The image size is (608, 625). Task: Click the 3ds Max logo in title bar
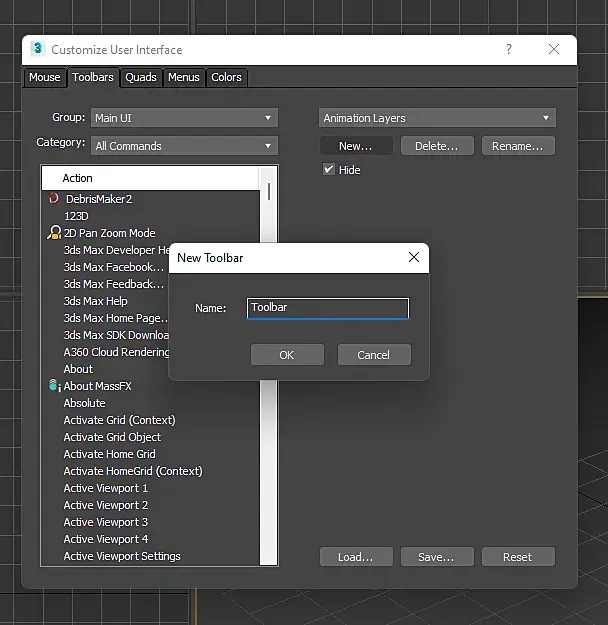coord(37,49)
